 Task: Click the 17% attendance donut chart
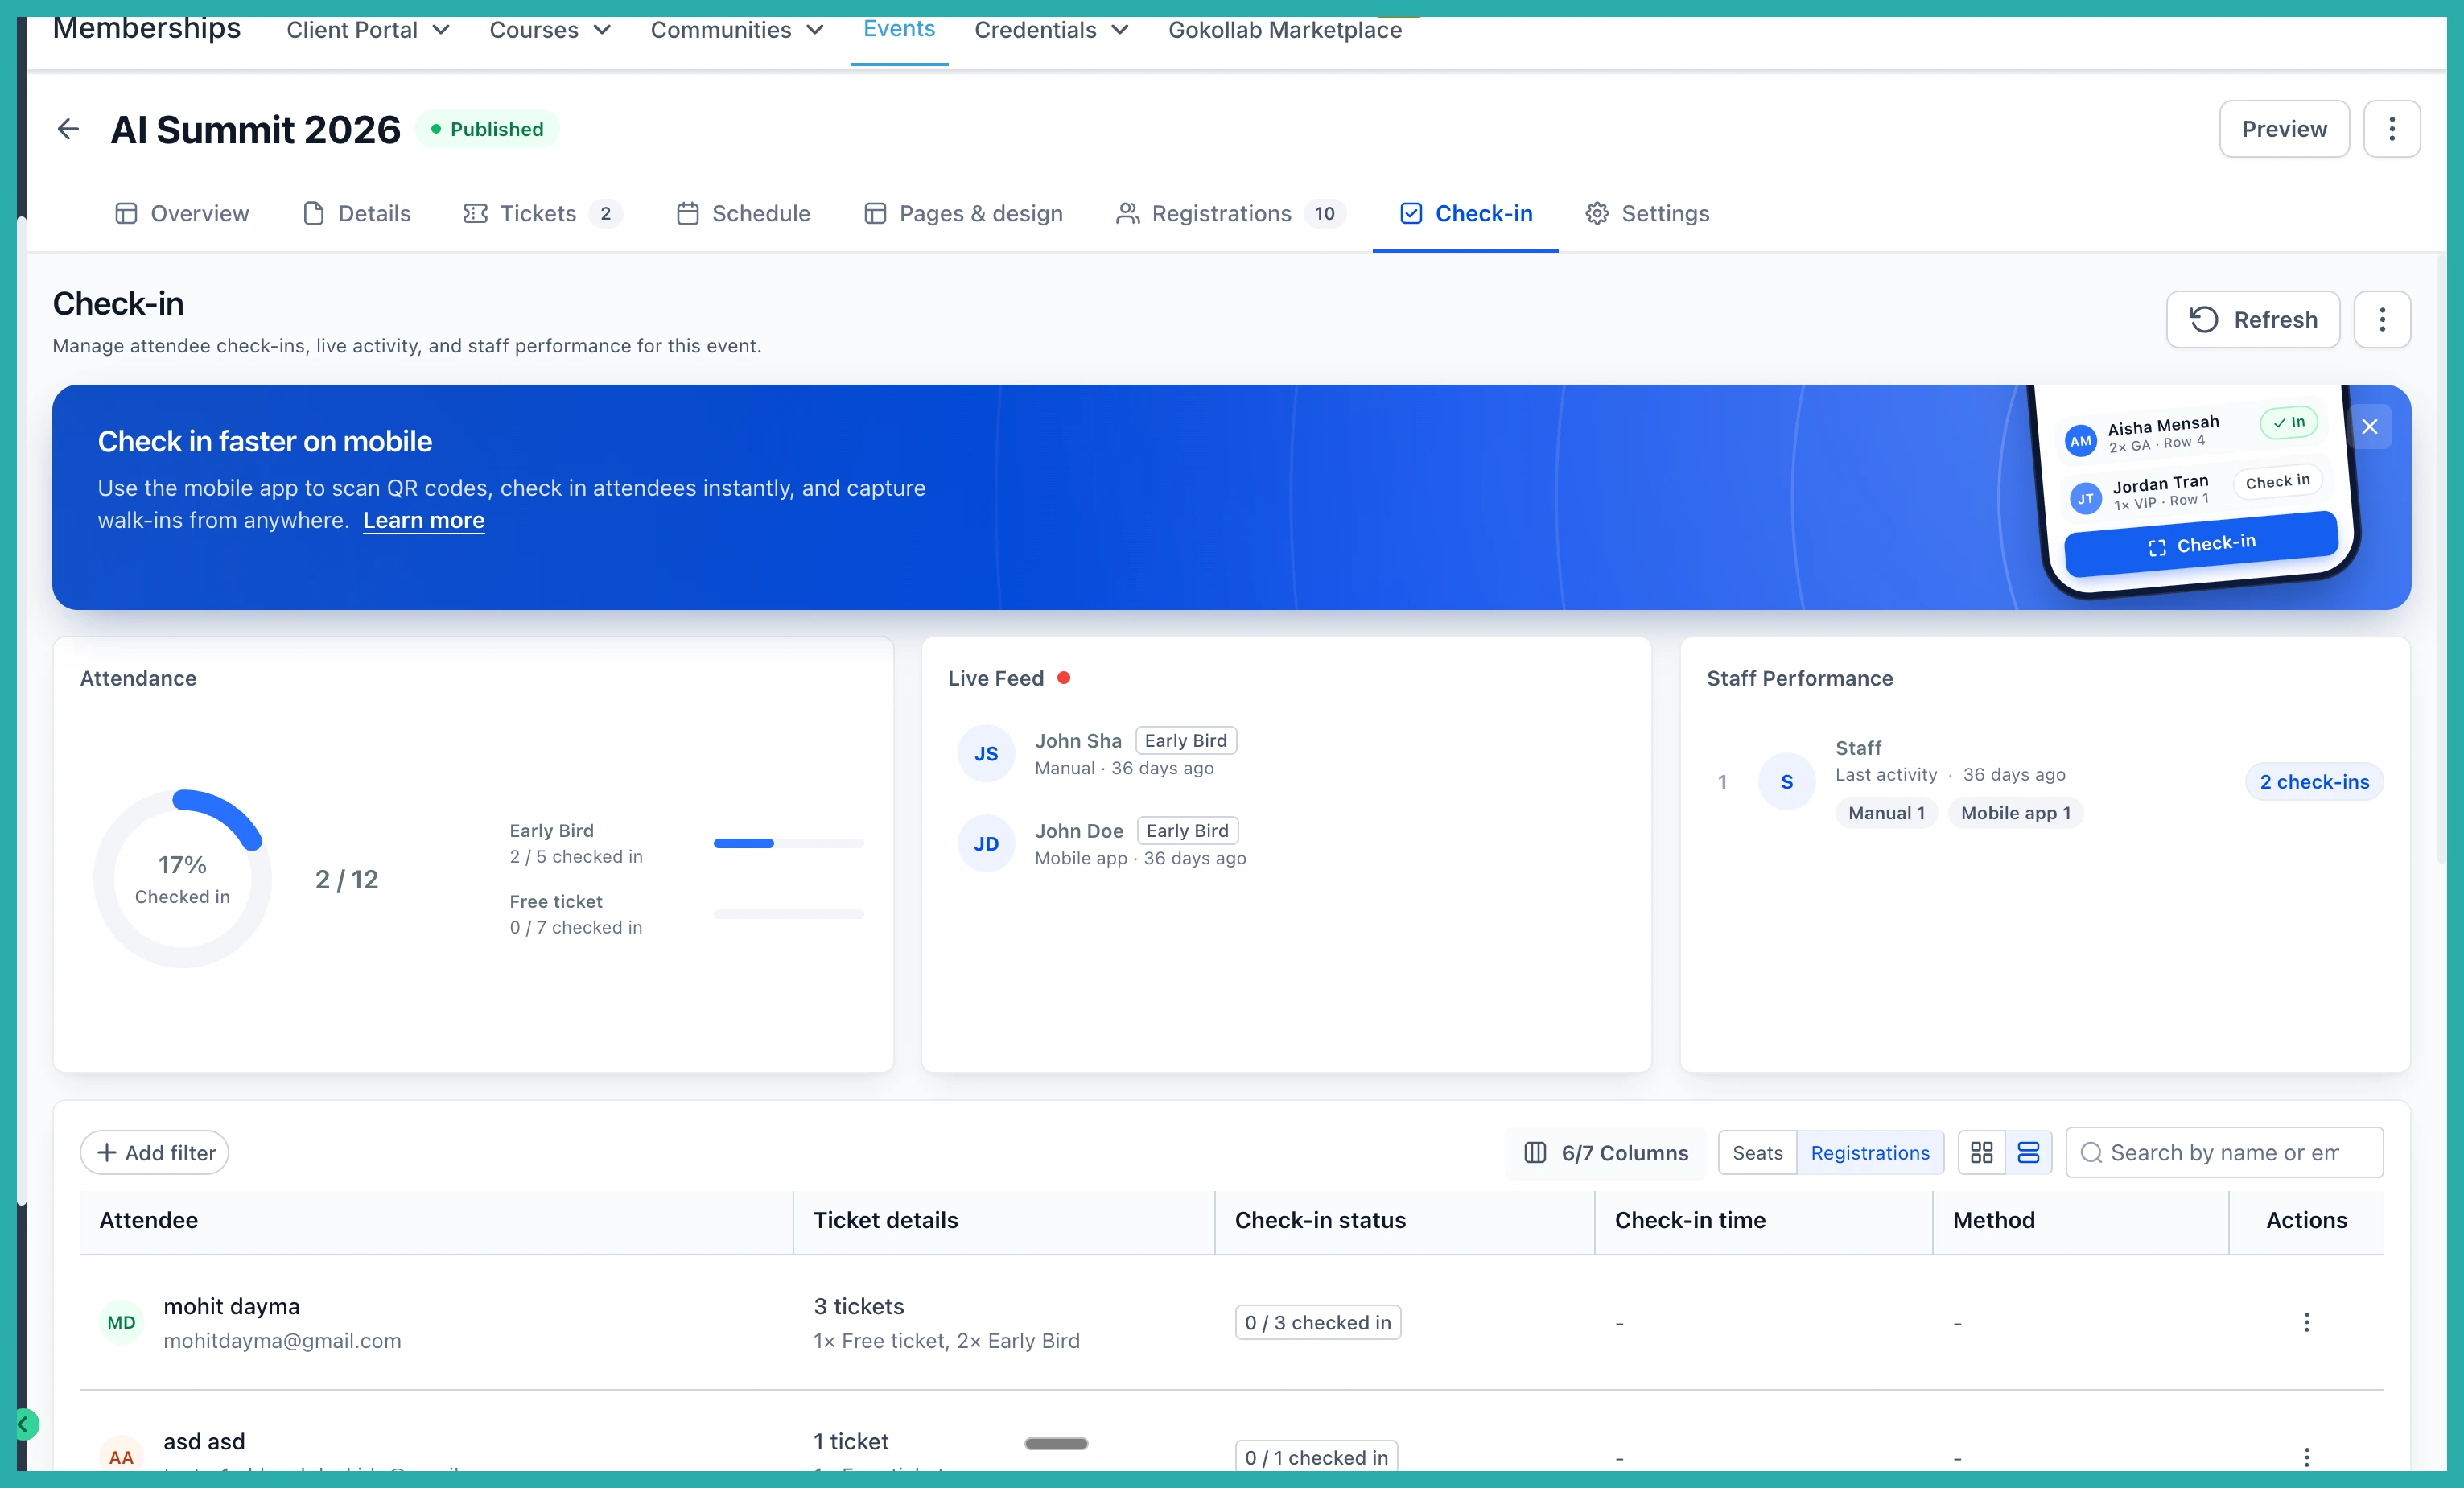[x=182, y=879]
